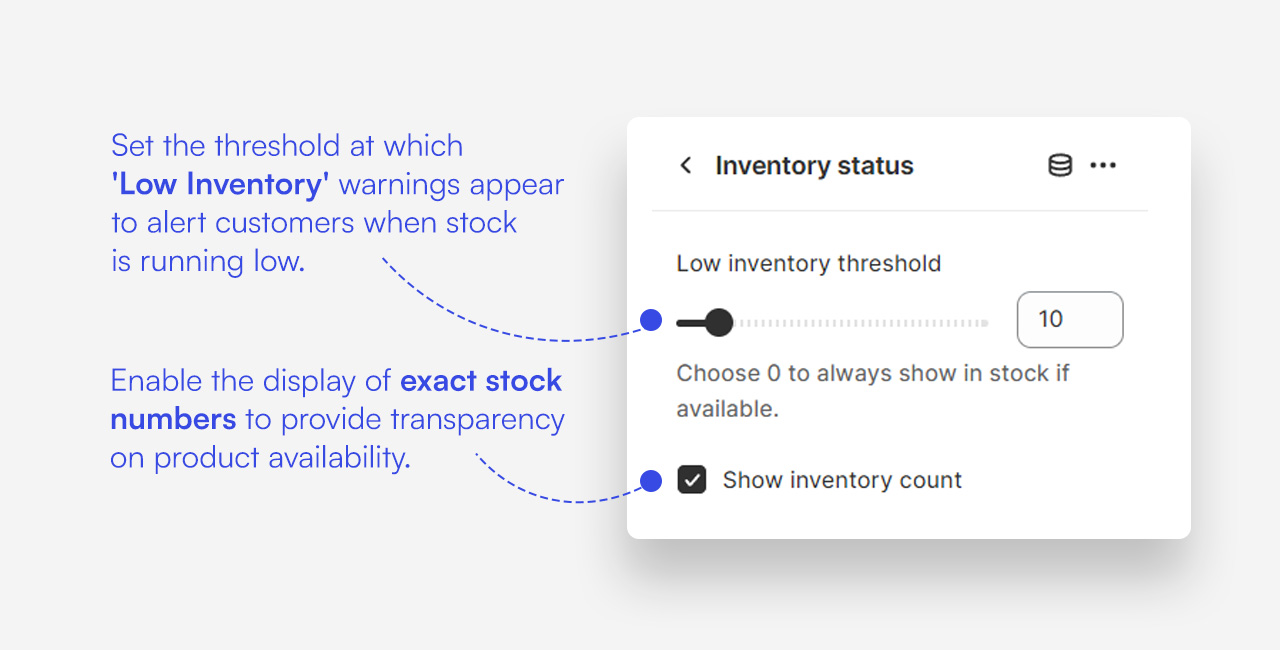Click the "Low inventory threshold" label
Image resolution: width=1280 pixels, height=650 pixels.
click(808, 263)
